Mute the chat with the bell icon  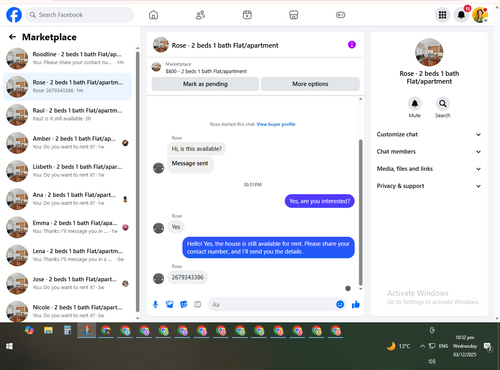(415, 104)
